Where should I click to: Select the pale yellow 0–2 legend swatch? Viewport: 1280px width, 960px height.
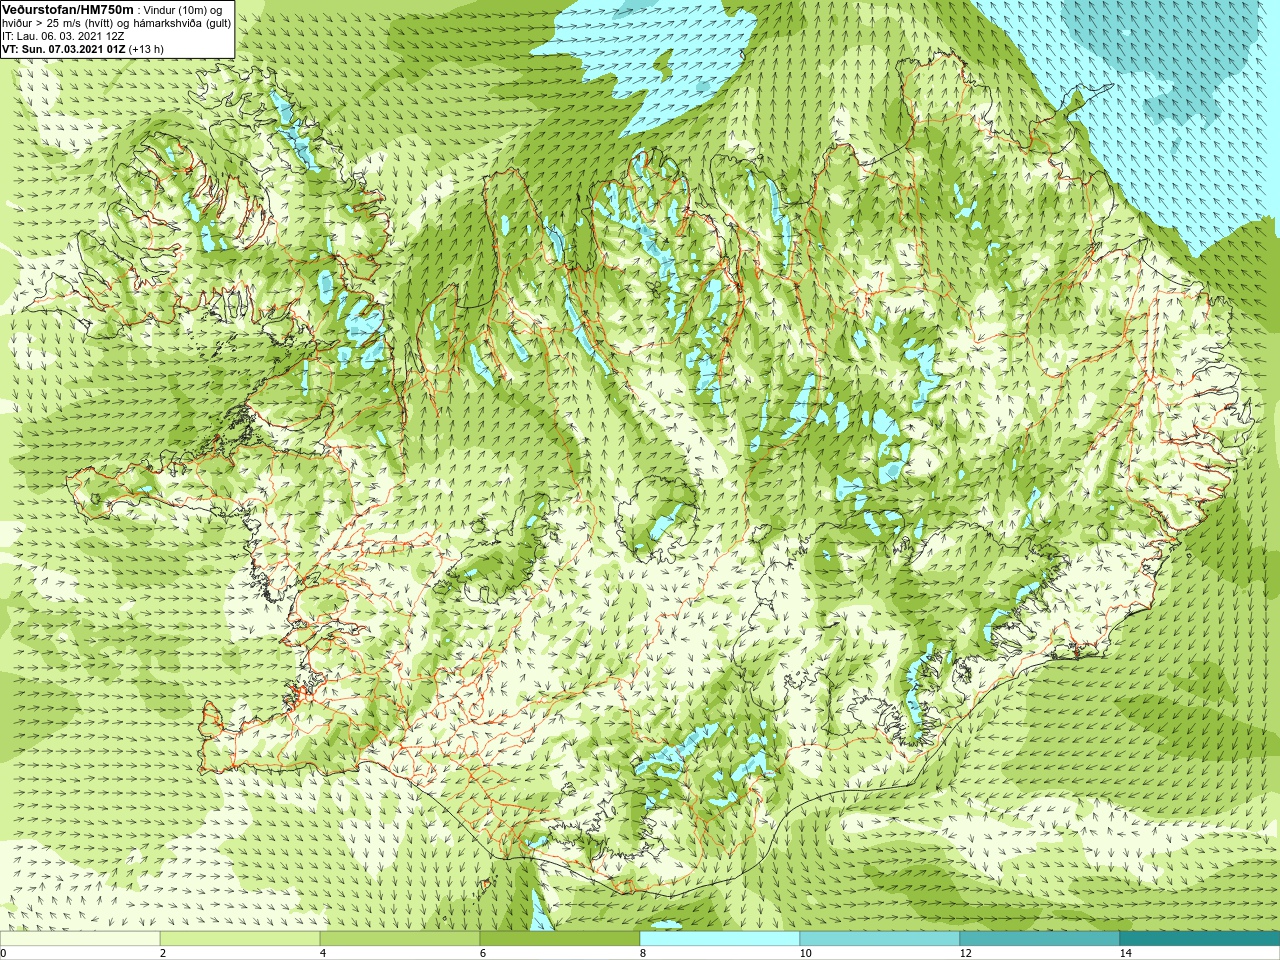[80, 939]
